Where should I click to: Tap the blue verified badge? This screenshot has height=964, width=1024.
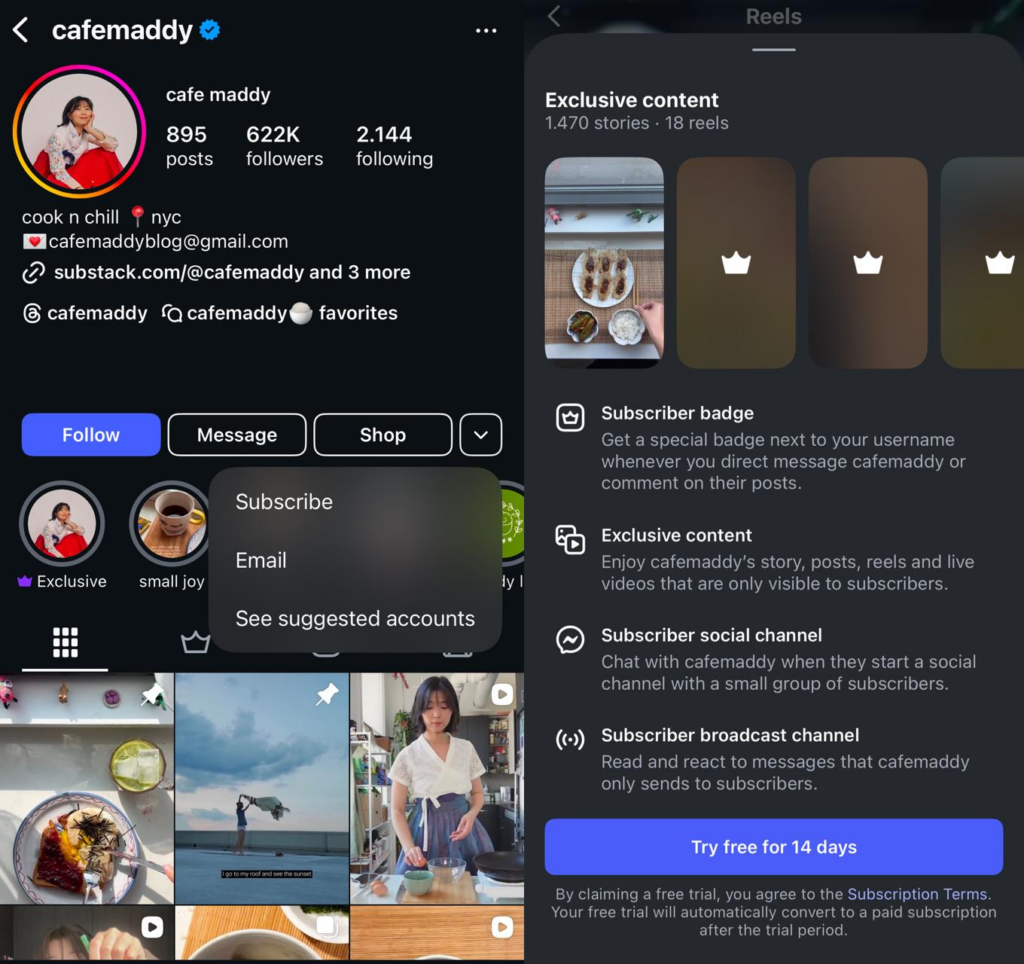pyautogui.click(x=210, y=31)
